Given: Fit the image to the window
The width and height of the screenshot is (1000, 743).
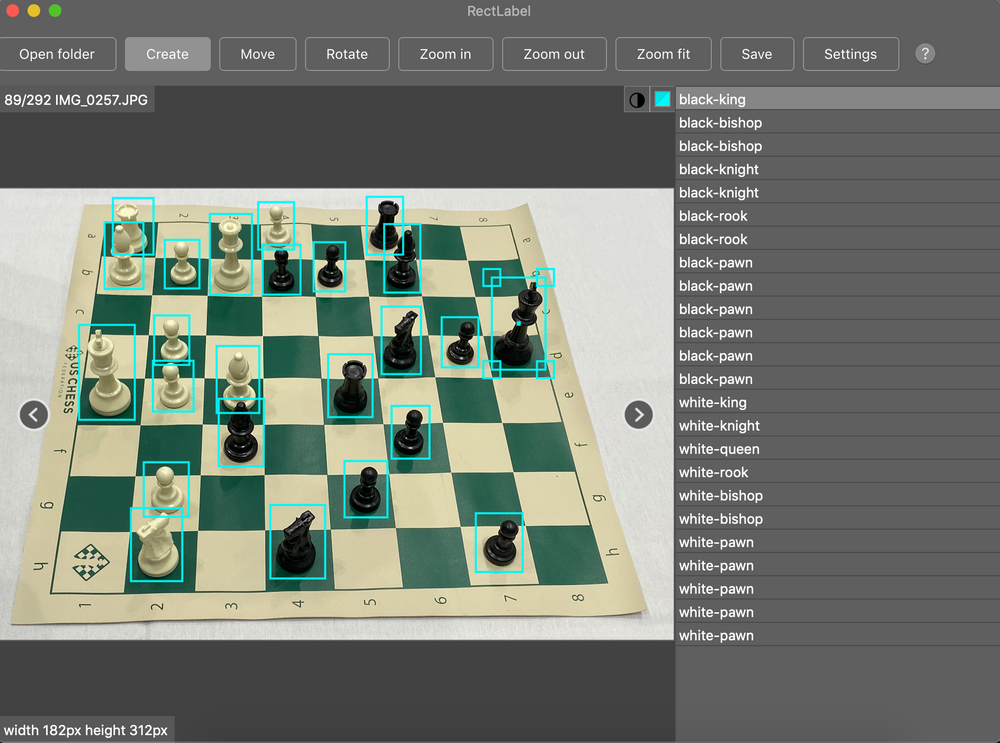Looking at the screenshot, I should (663, 53).
